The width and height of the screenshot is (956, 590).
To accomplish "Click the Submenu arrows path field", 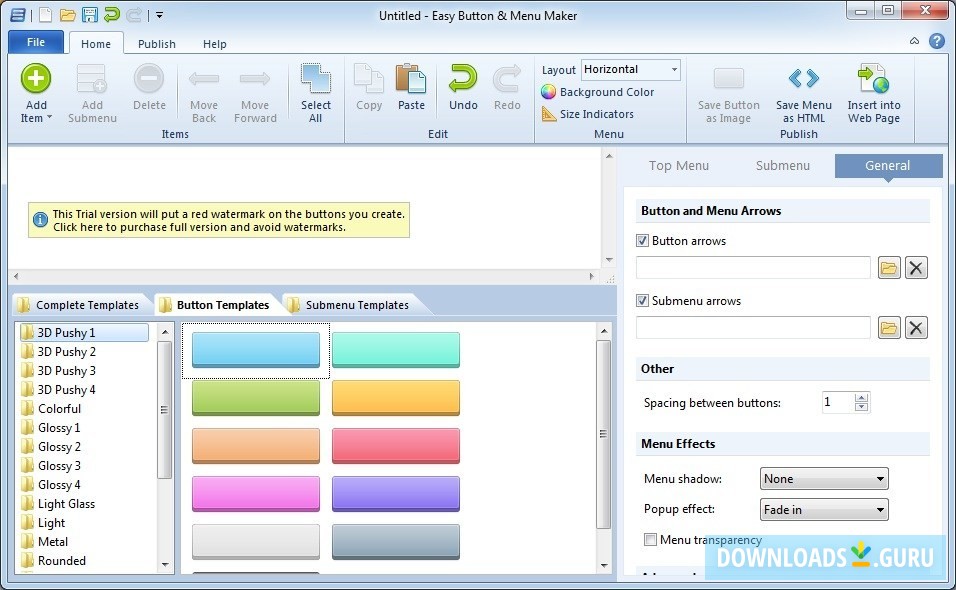I will pos(753,328).
